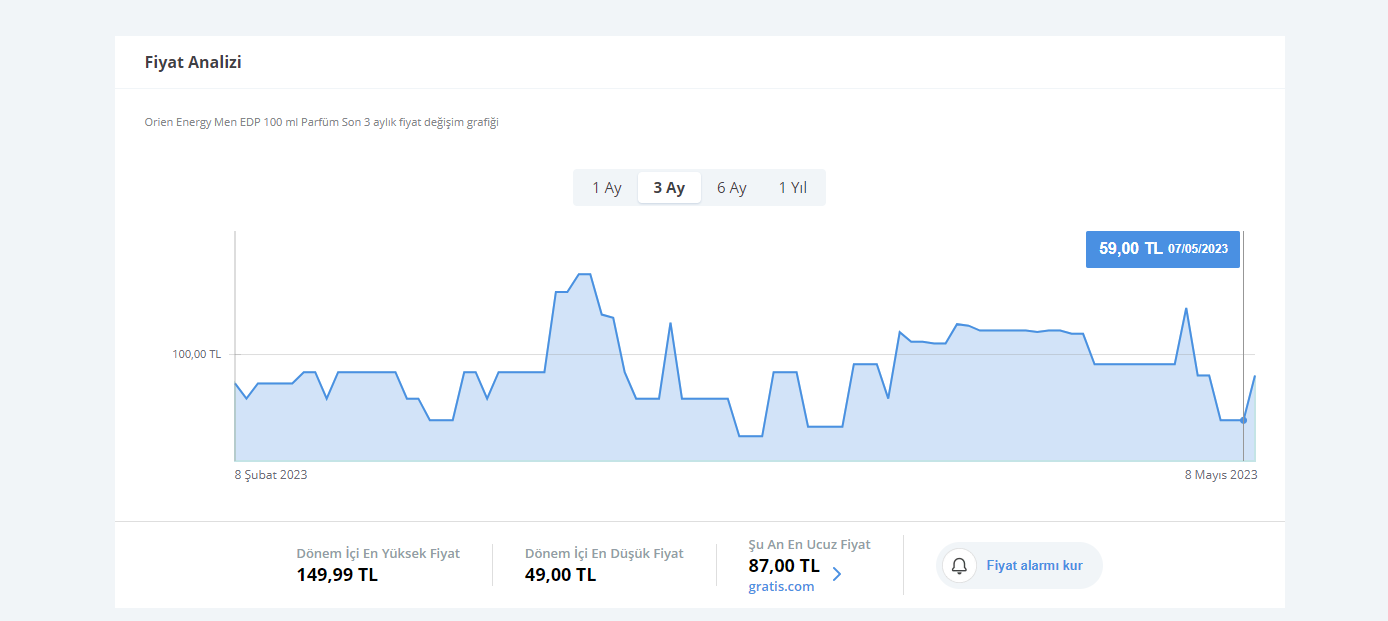This screenshot has width=1388, height=621.
Task: Open the gratis.com link
Action: pyautogui.click(x=781, y=587)
